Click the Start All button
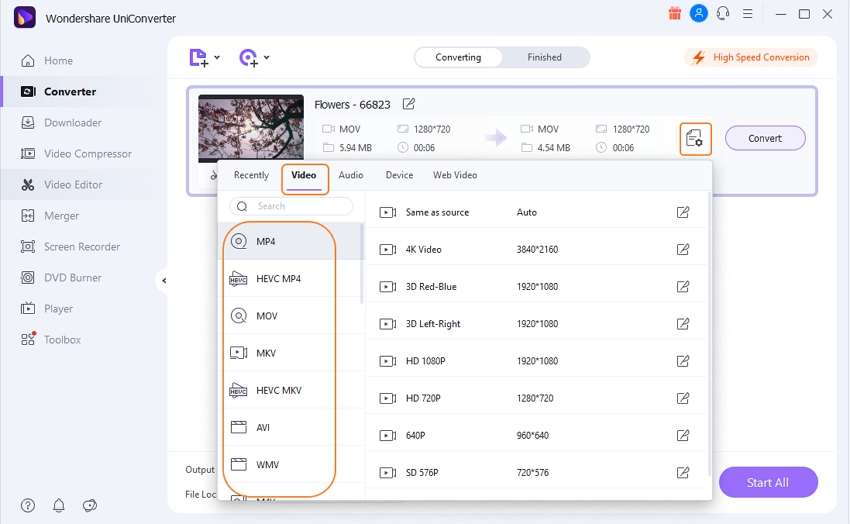This screenshot has width=850, height=524. point(768,482)
